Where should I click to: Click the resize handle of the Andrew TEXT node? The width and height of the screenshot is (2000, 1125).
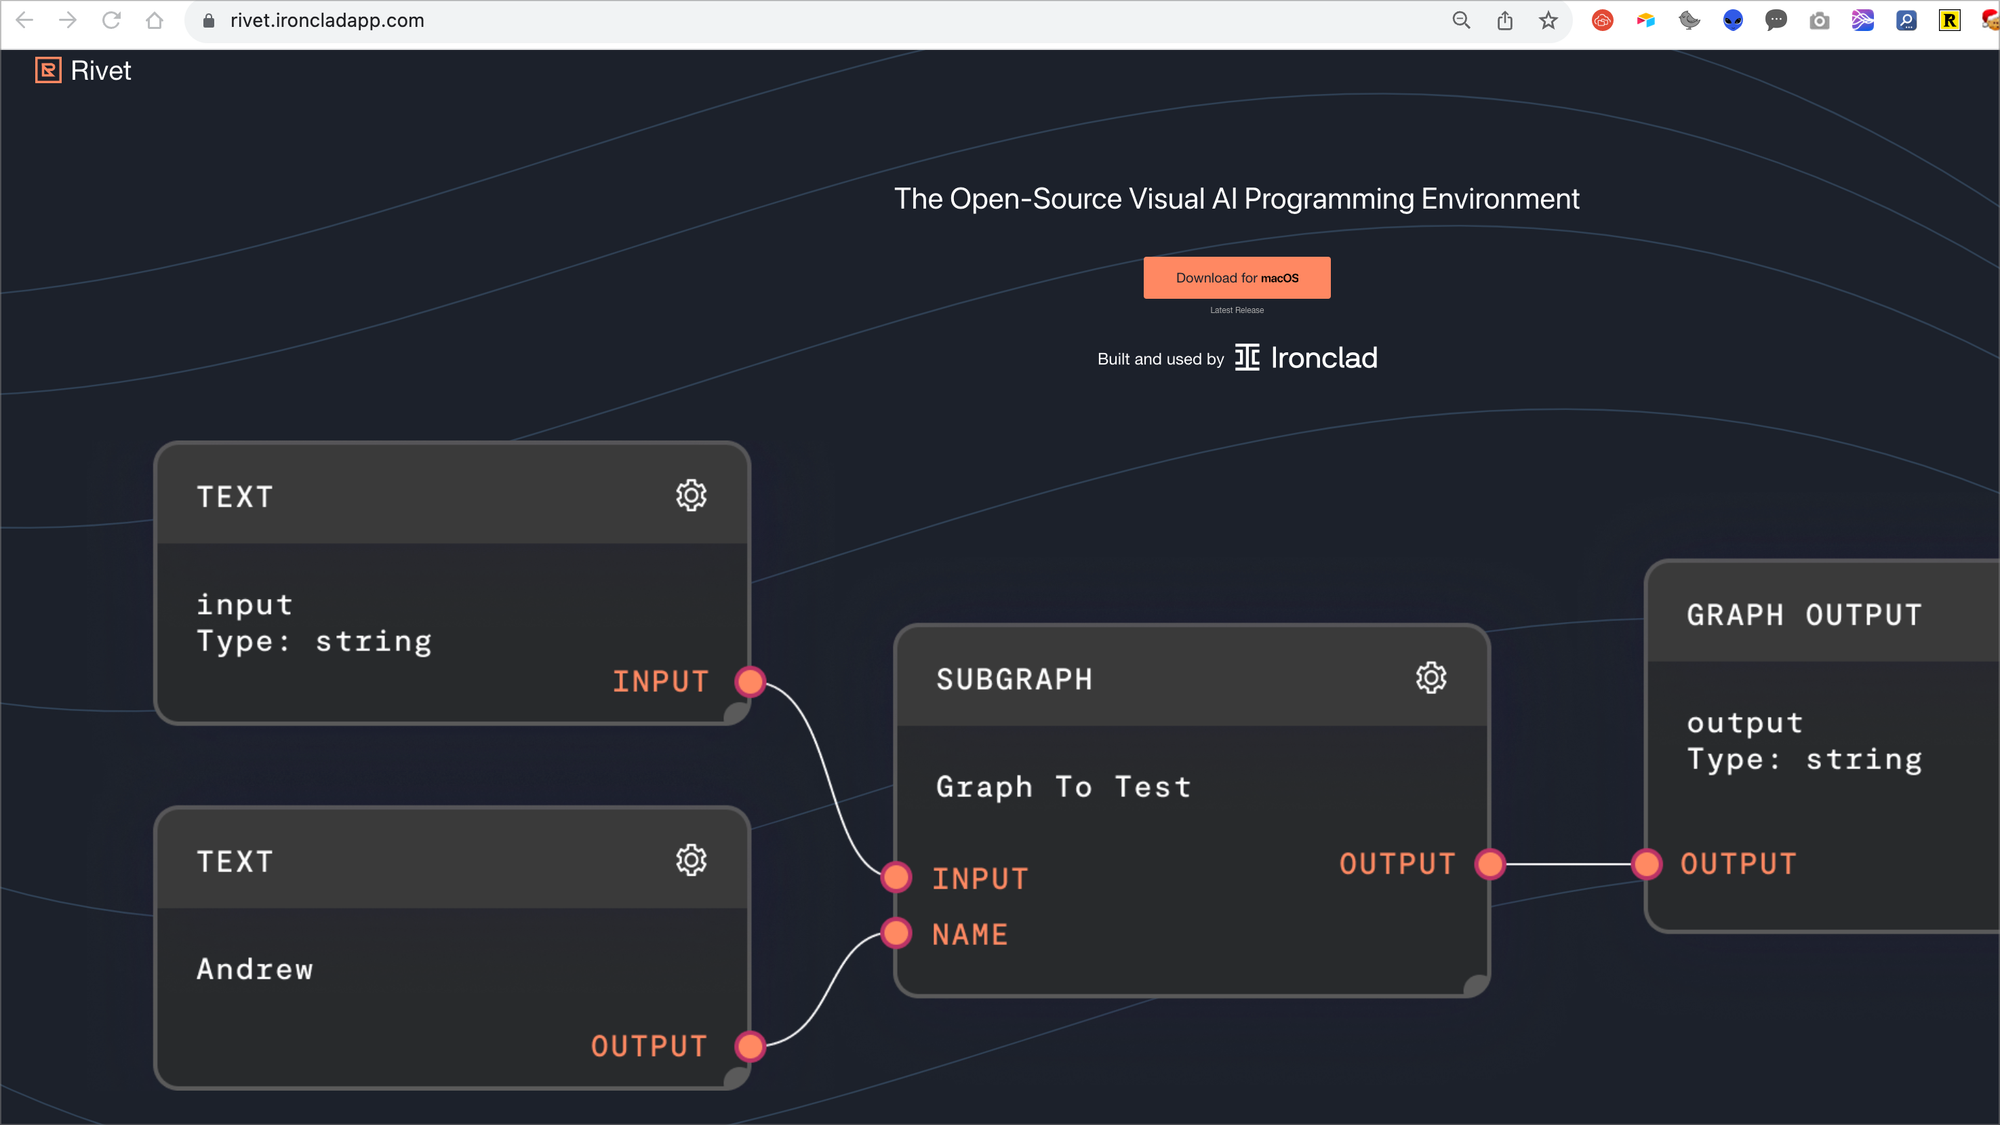tap(737, 1077)
